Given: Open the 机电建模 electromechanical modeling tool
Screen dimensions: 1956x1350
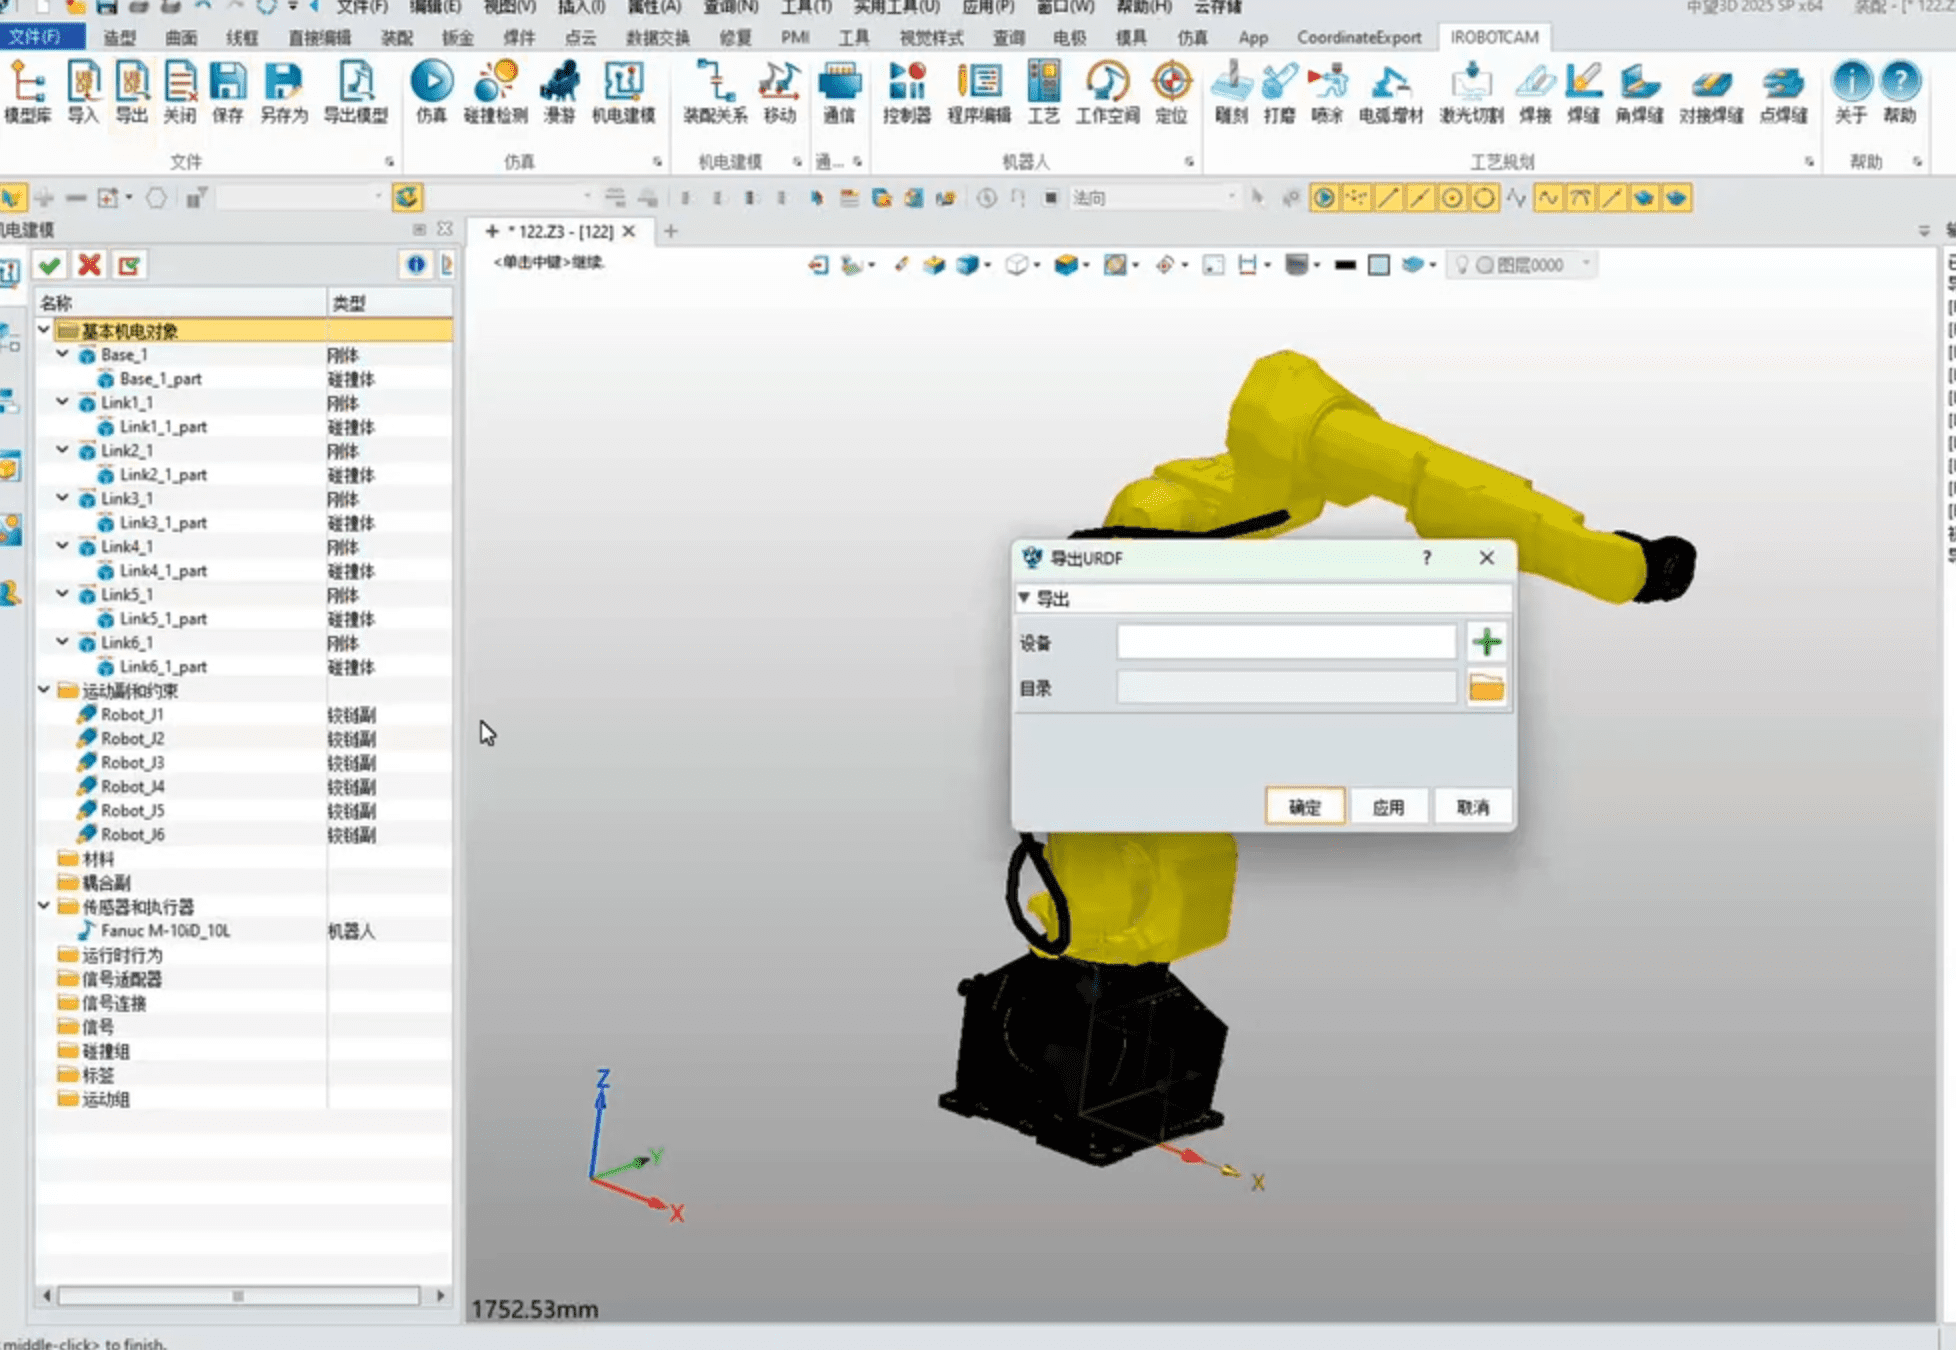Looking at the screenshot, I should click(x=626, y=95).
